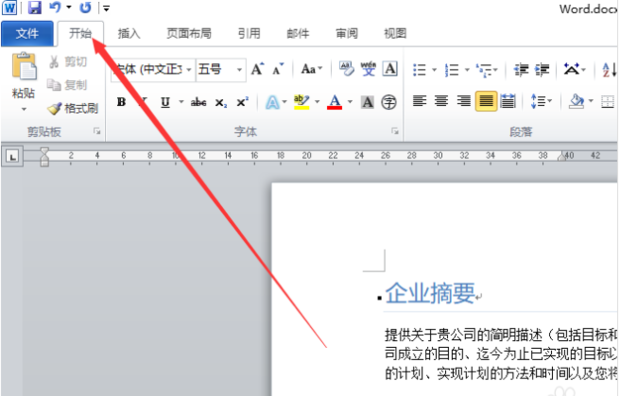This screenshot has width=620, height=396.
Task: Click the Shading paint bucket icon
Action: 577,101
